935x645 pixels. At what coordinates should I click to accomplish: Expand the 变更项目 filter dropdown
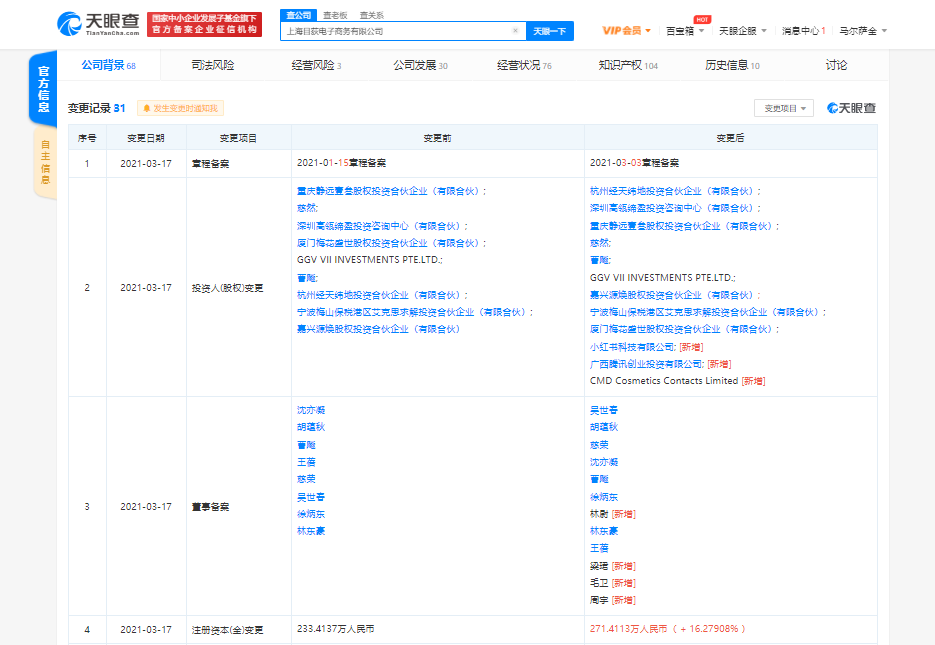point(788,108)
